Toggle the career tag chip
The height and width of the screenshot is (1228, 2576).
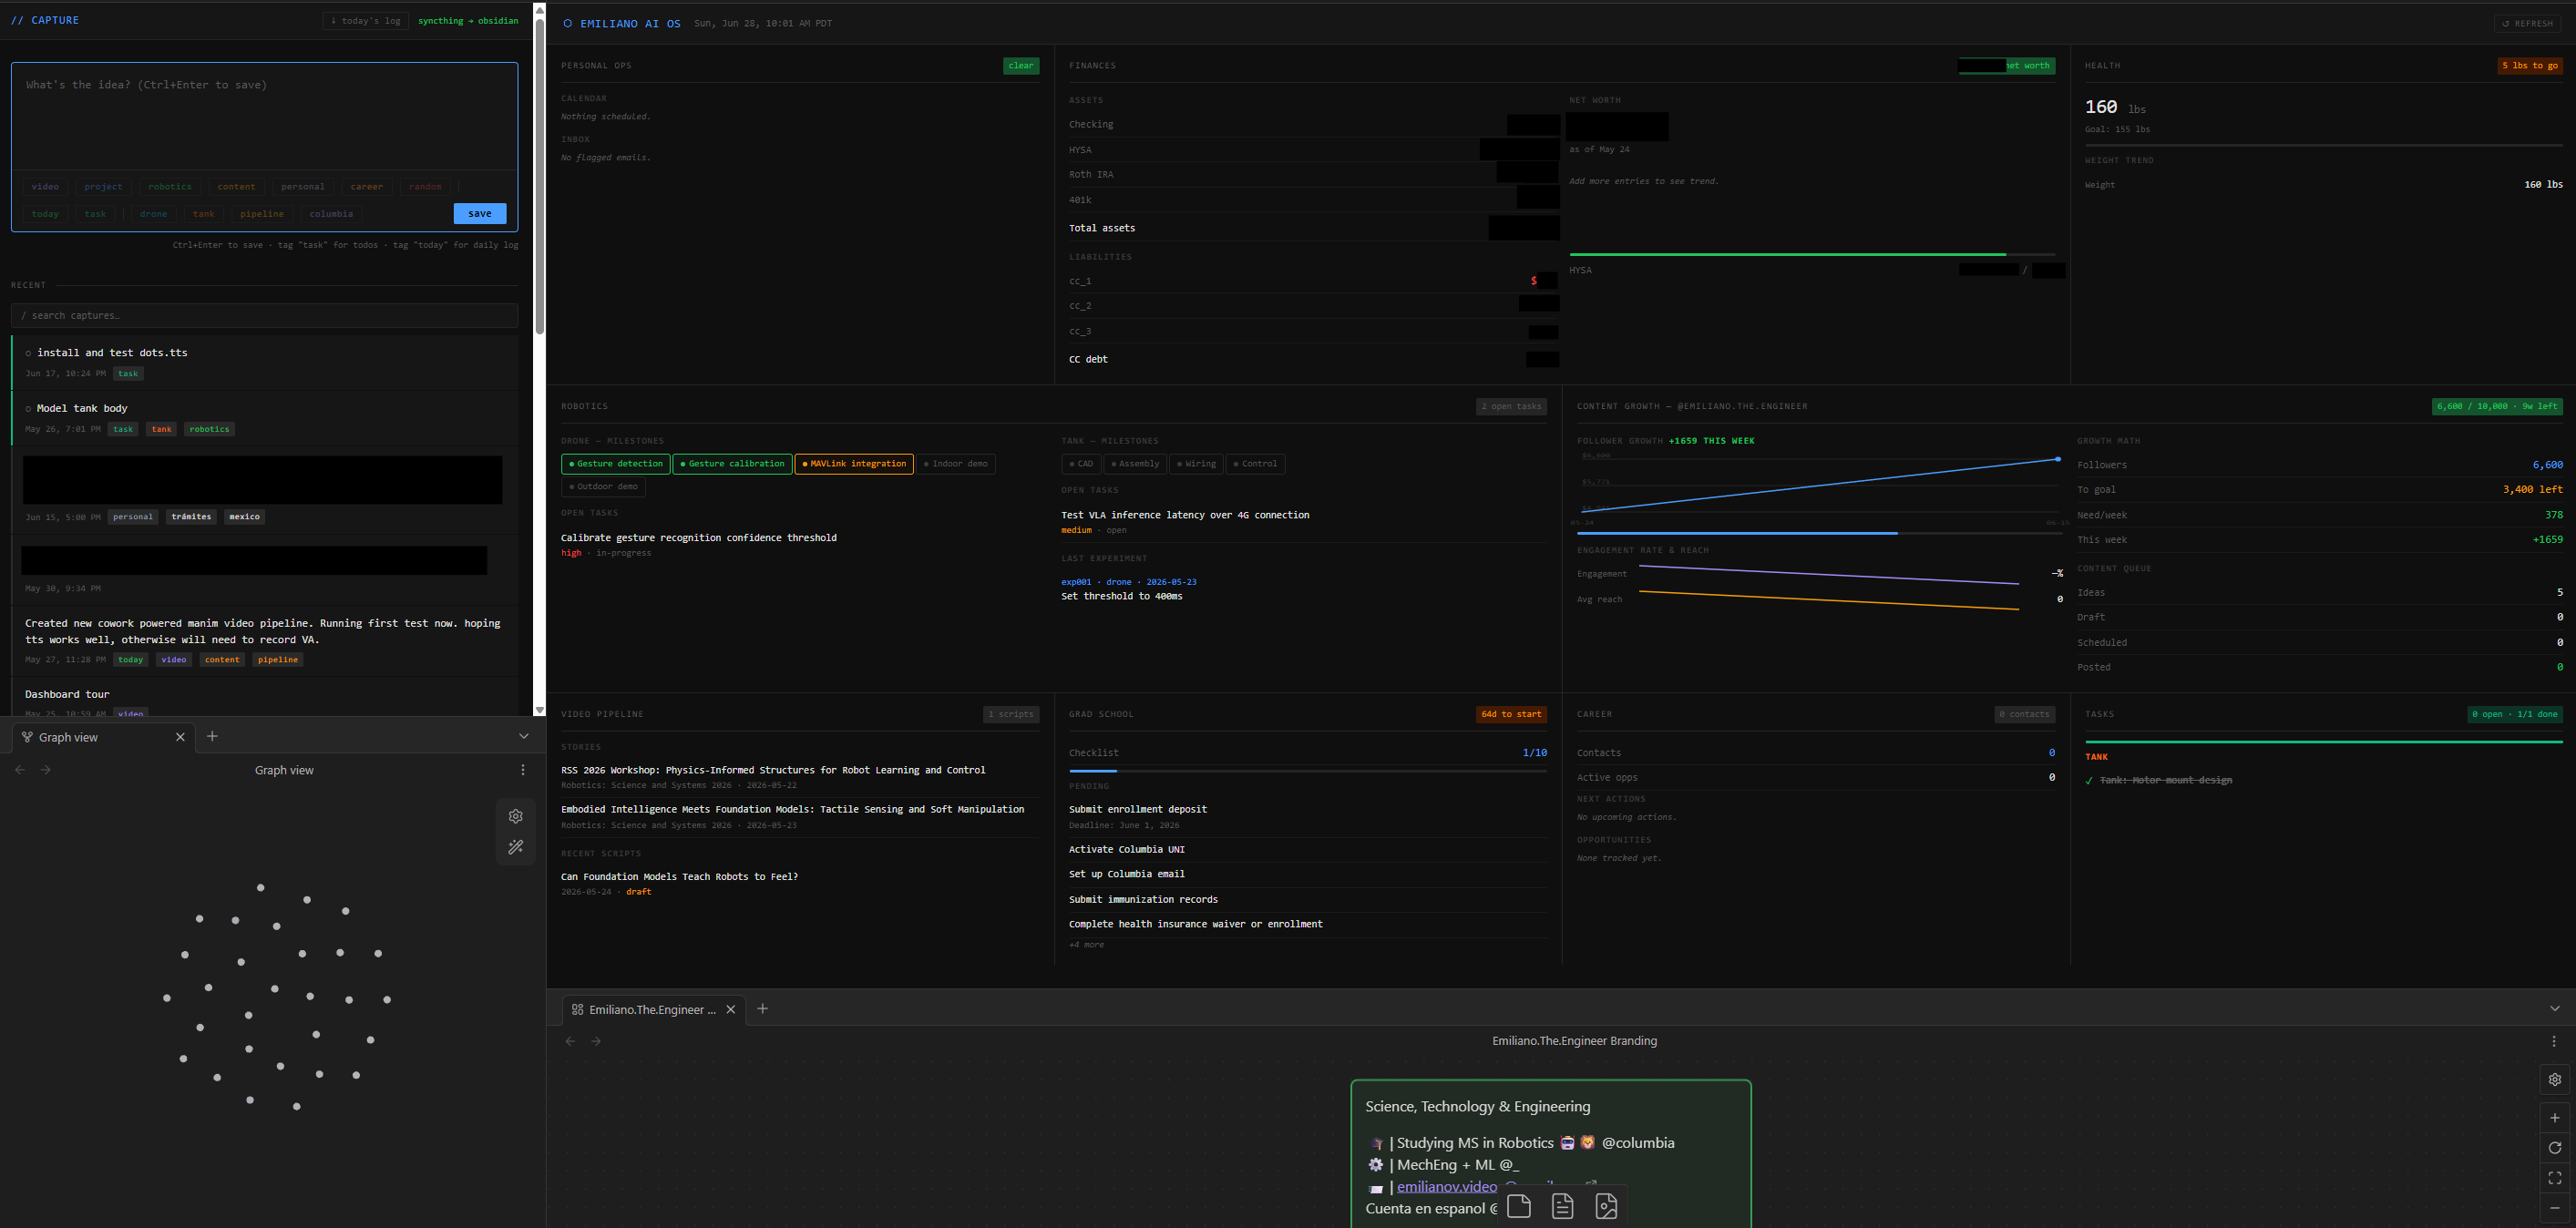367,186
